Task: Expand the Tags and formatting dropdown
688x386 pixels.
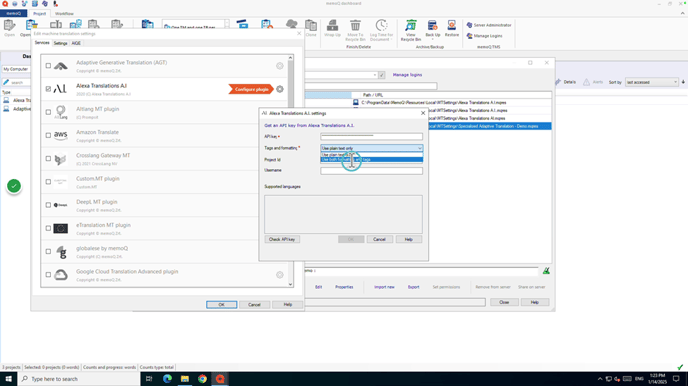Action: (x=371, y=148)
